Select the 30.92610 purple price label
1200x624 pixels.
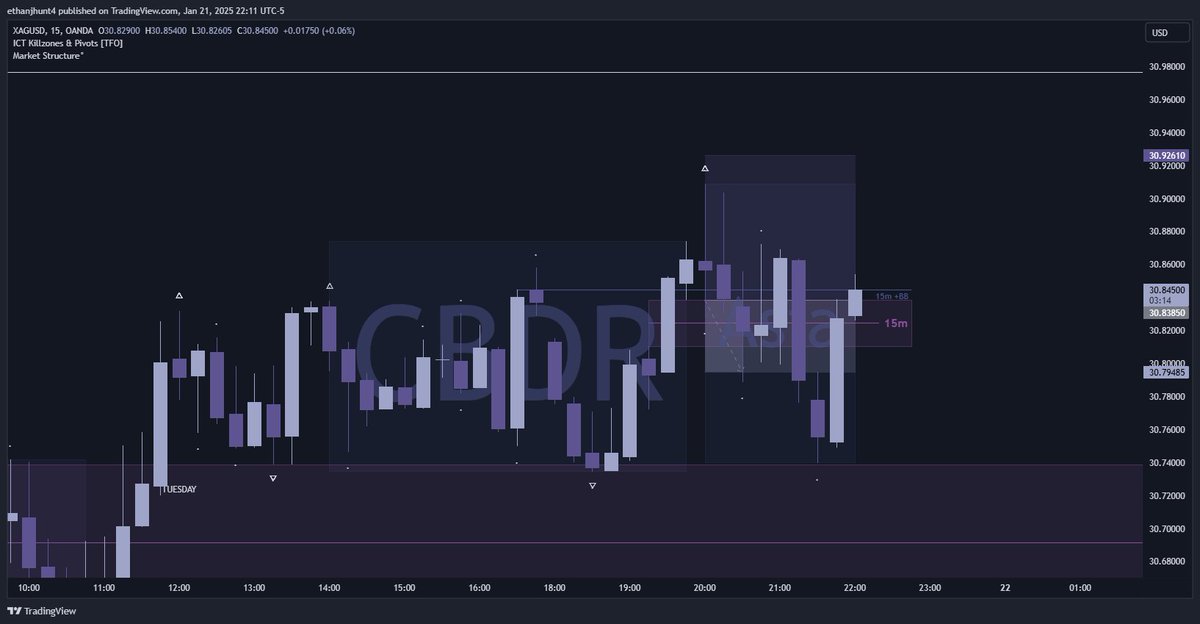coord(1167,156)
